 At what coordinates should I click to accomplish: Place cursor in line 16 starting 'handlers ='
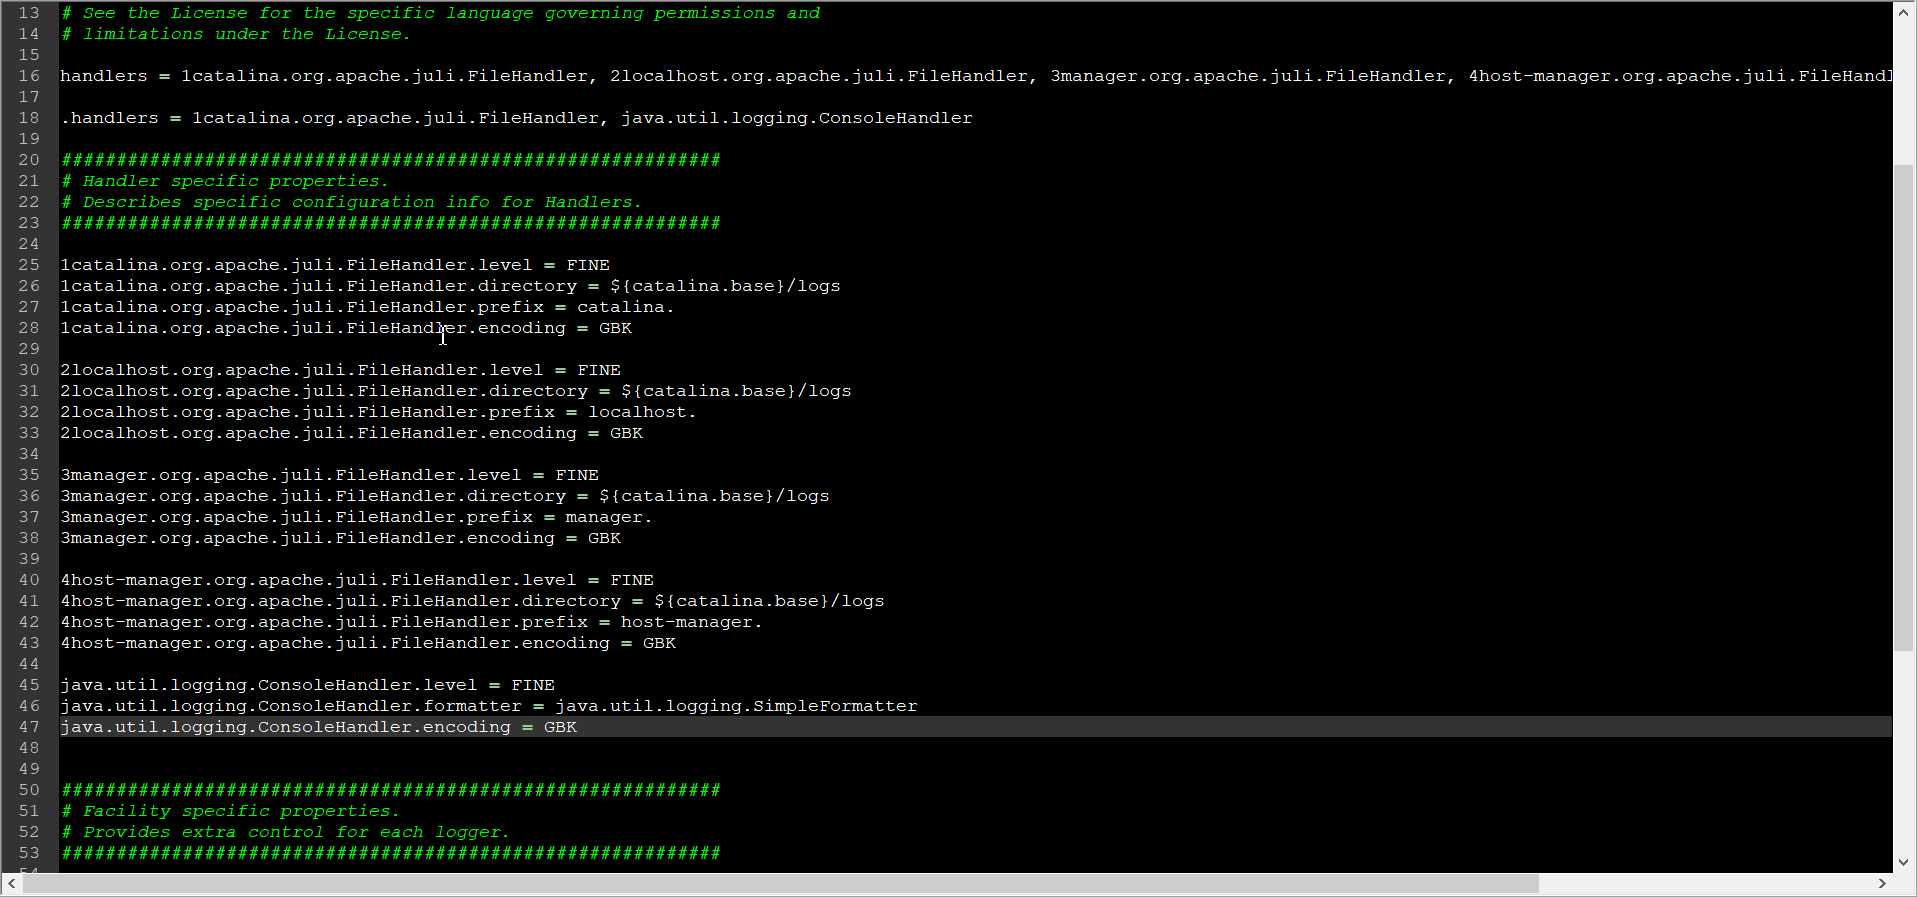click(976, 76)
